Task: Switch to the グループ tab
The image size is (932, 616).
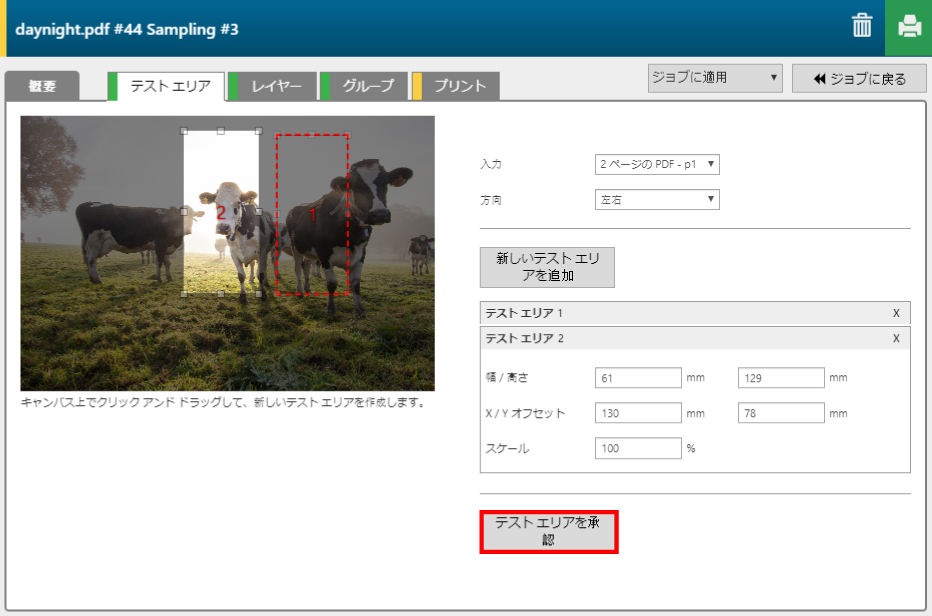Action: click(x=367, y=86)
